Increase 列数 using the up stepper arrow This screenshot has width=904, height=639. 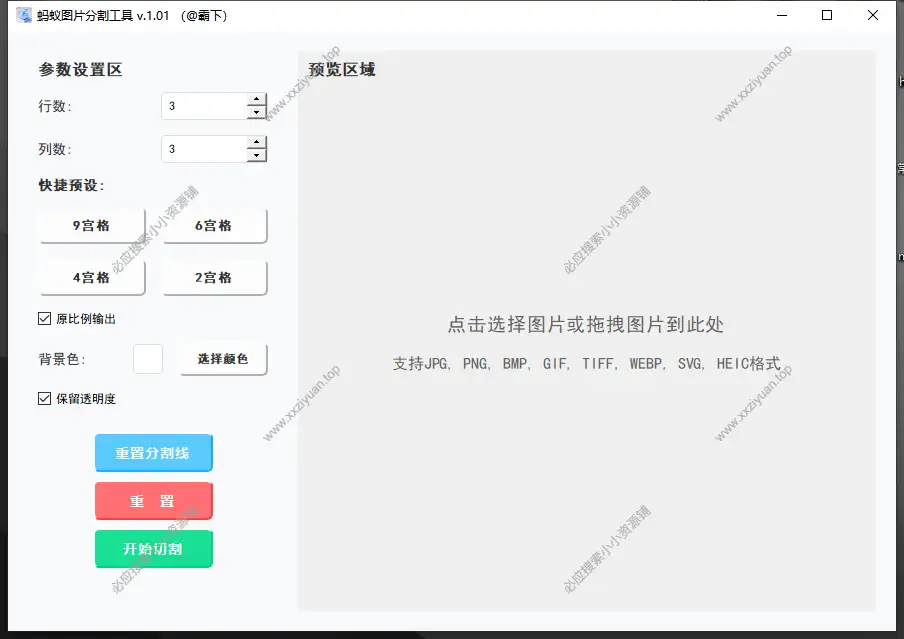[x=257, y=142]
